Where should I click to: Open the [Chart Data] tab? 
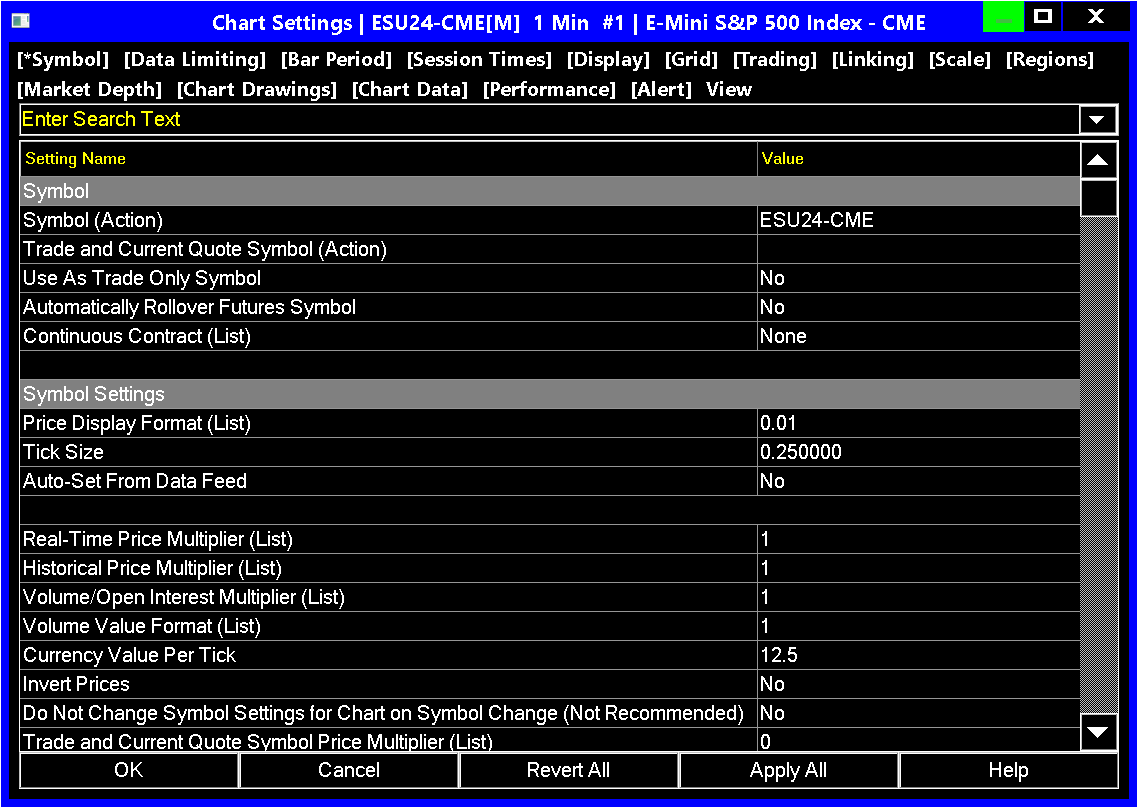(x=409, y=89)
